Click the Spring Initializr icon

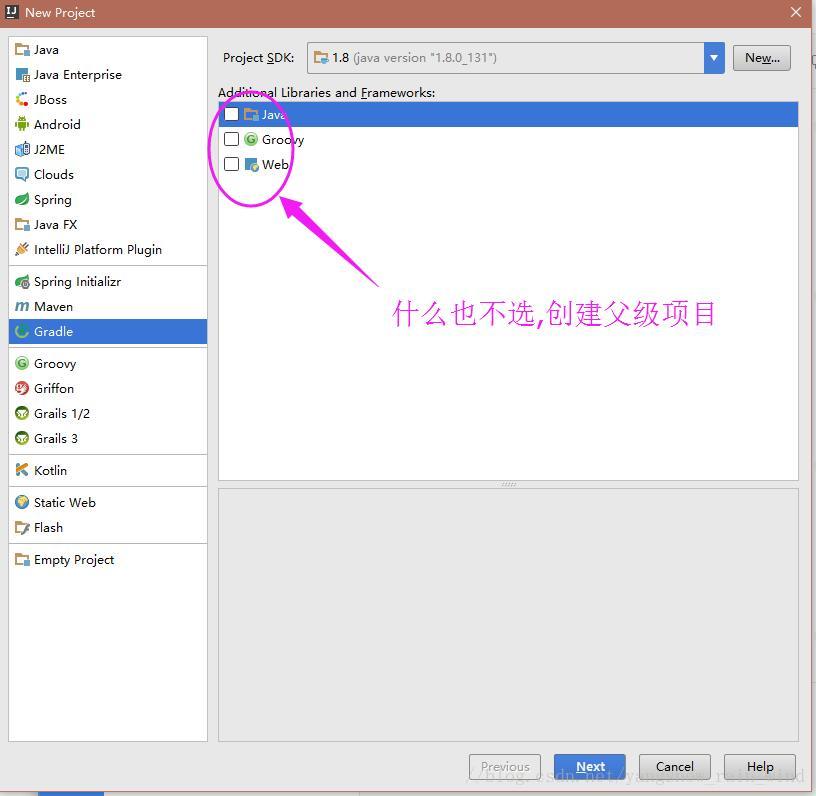22,281
